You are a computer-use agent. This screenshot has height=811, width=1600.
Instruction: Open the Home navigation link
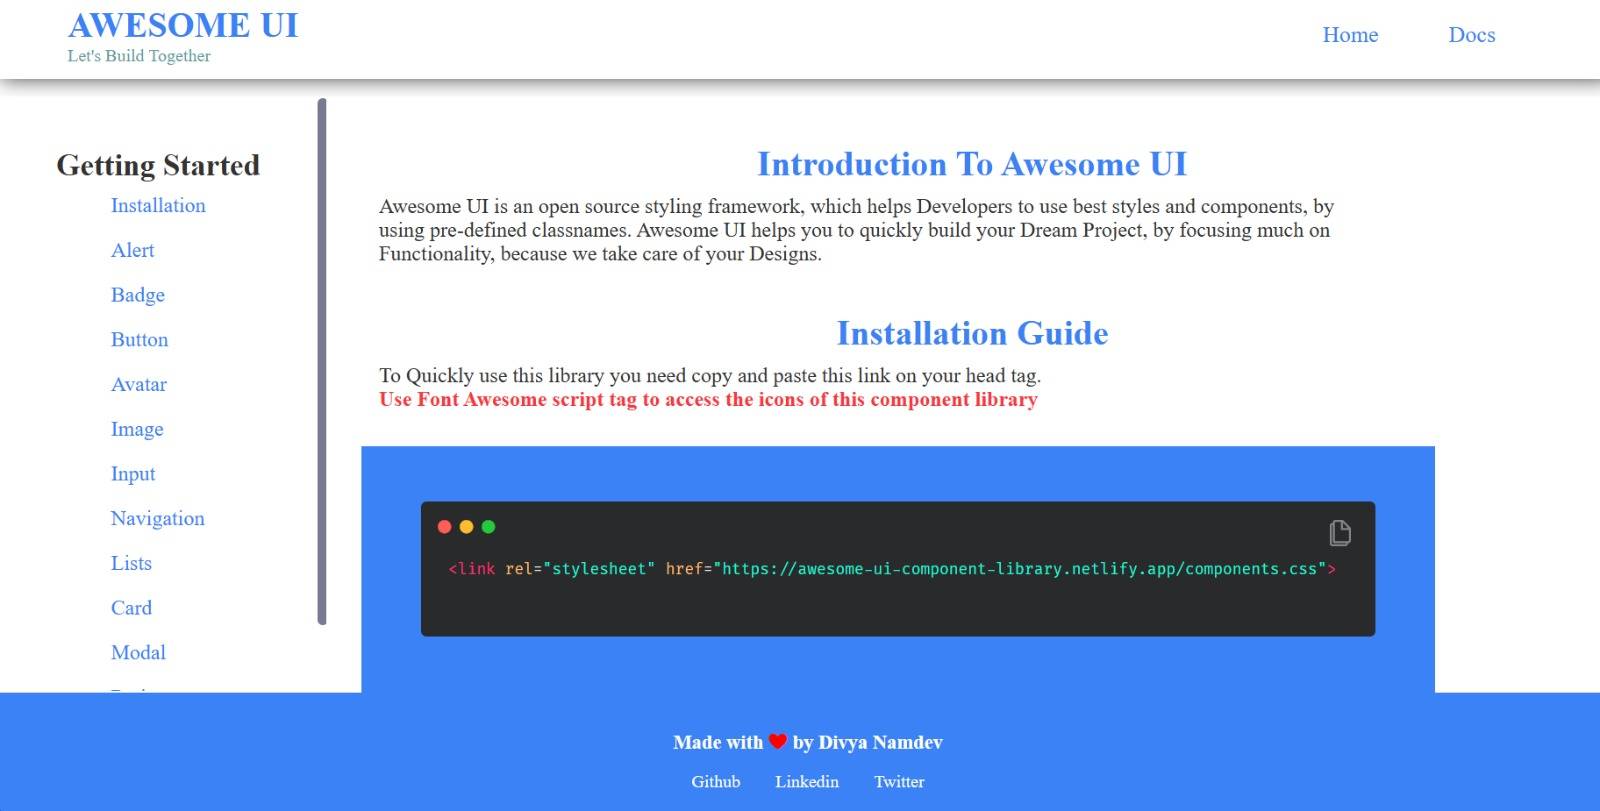point(1350,35)
